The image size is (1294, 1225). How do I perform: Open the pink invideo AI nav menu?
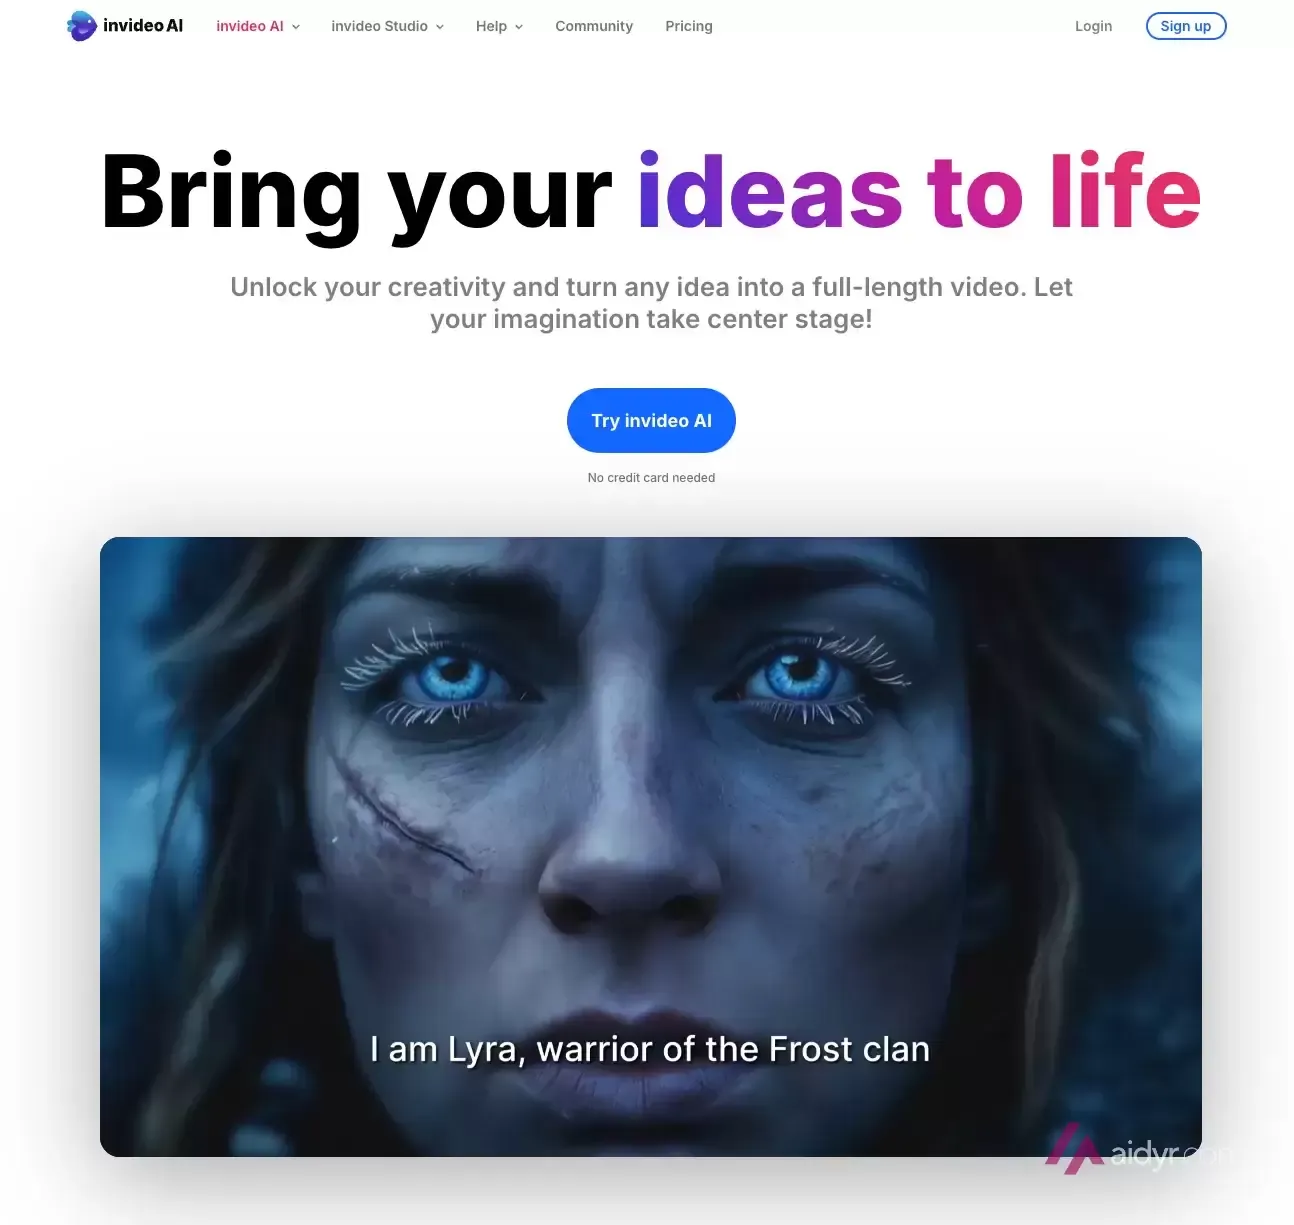point(250,26)
